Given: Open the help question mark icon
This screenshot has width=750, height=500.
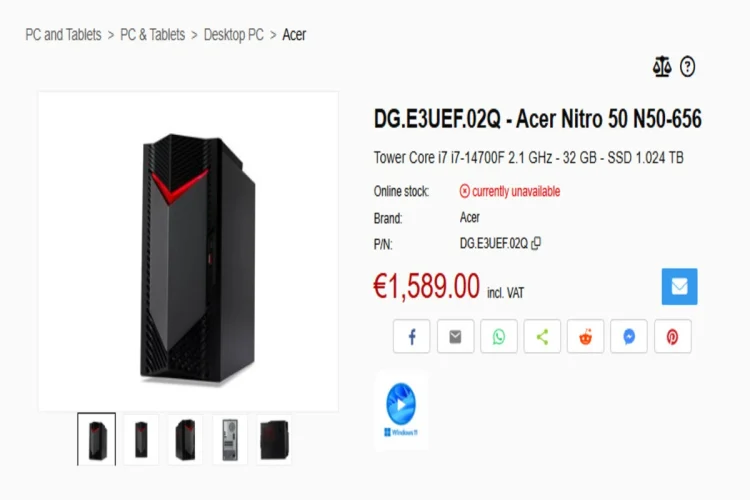Looking at the screenshot, I should (687, 67).
